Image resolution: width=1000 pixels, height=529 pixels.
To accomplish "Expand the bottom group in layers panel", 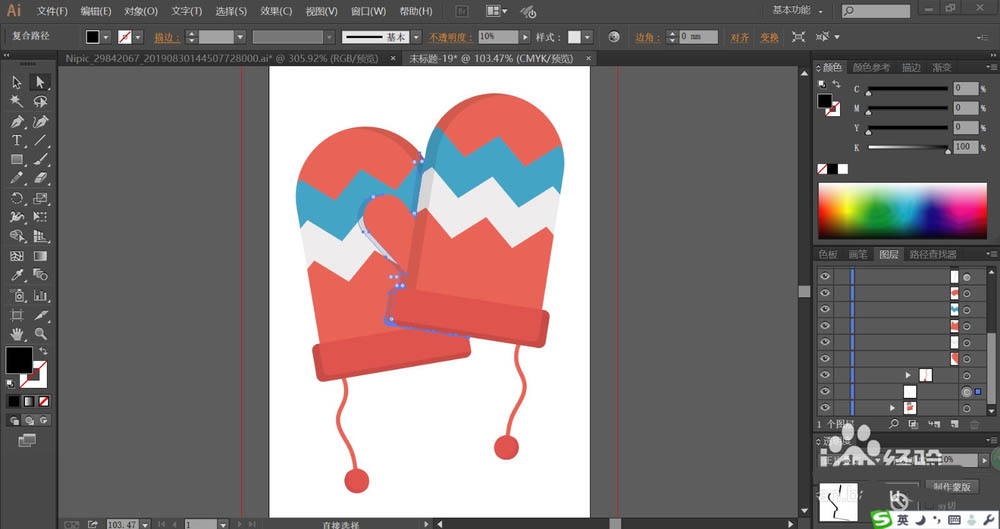I will click(x=892, y=408).
